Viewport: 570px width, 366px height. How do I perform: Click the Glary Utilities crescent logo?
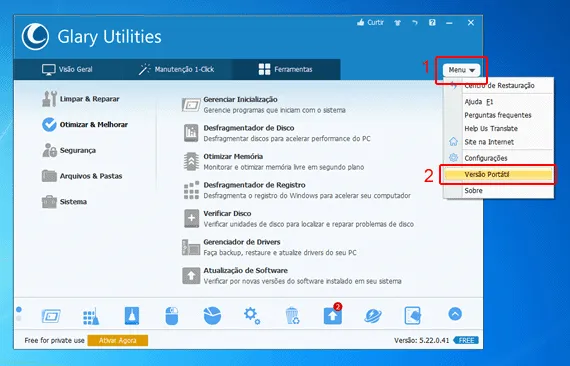(x=35, y=36)
